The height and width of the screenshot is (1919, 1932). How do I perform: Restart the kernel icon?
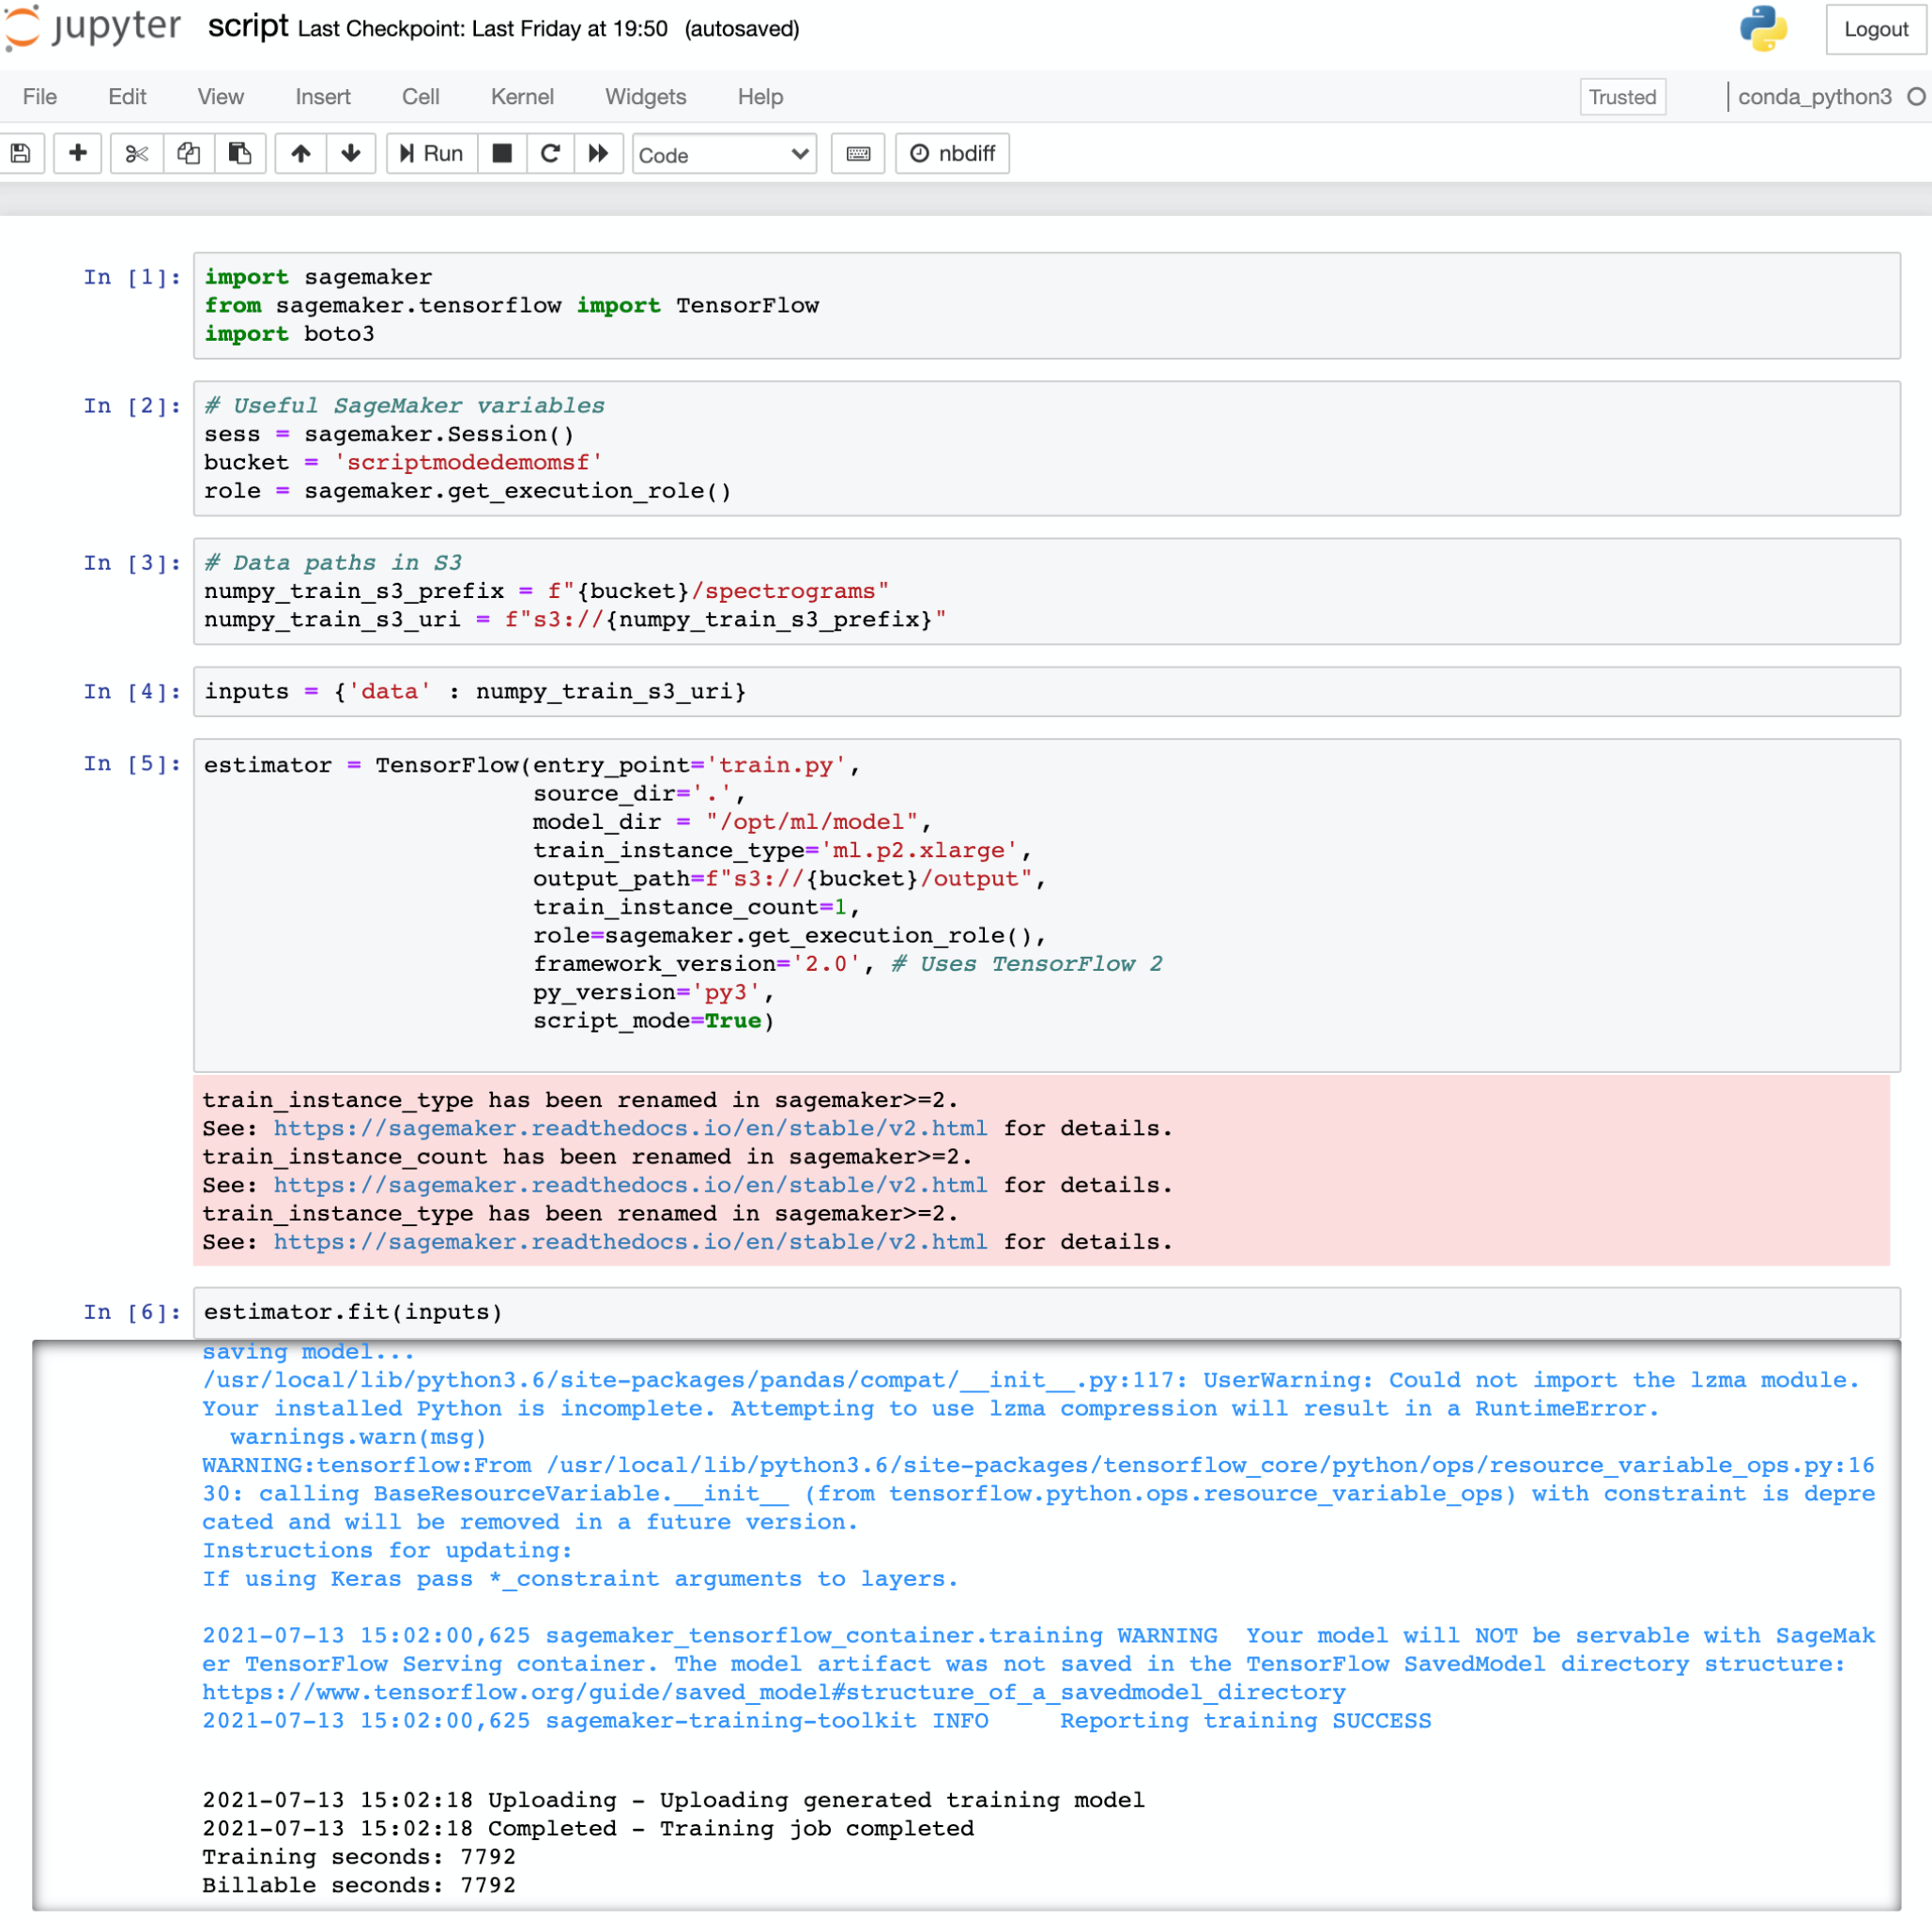pos(550,153)
